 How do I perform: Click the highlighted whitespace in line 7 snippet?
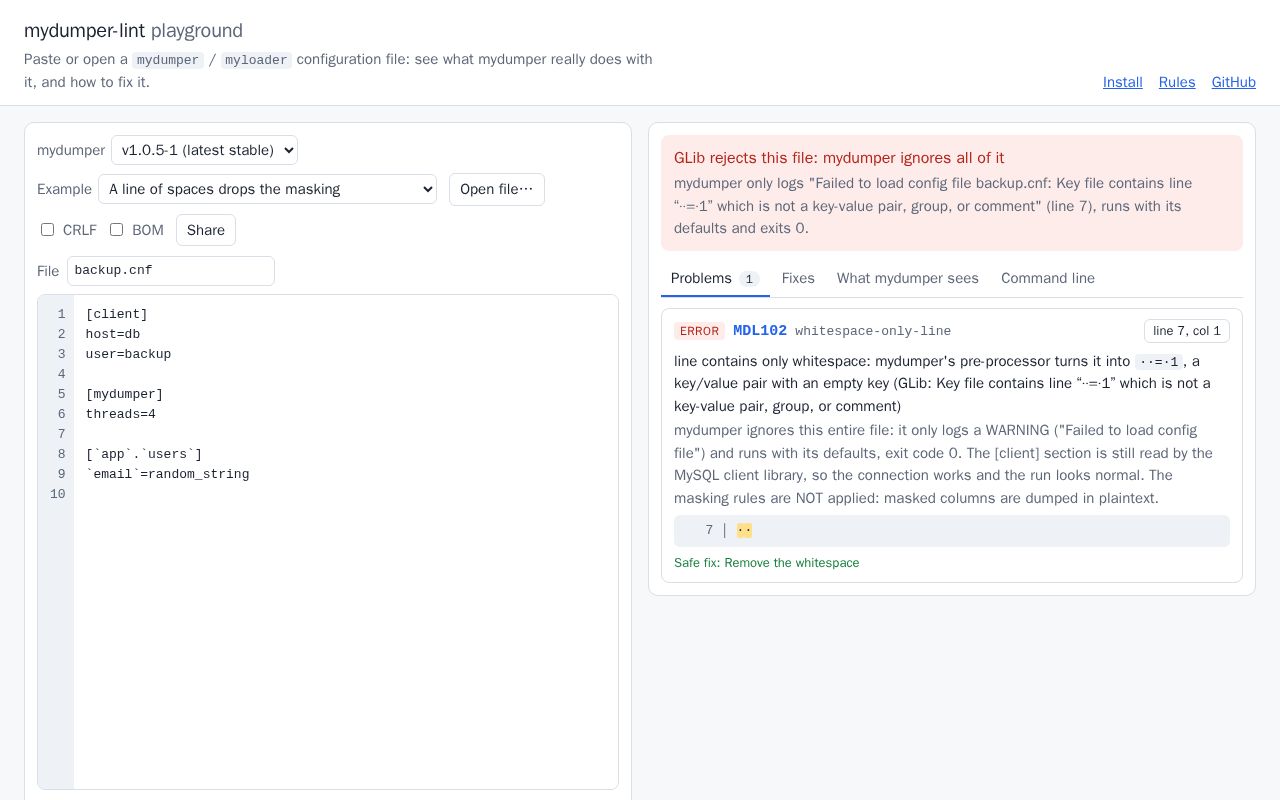(744, 531)
